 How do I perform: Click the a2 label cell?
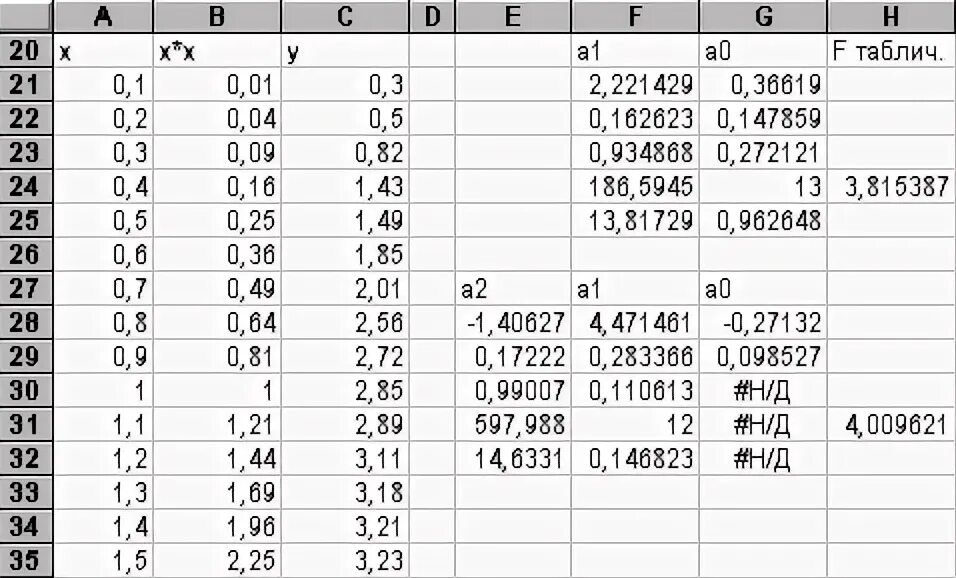(x=513, y=288)
